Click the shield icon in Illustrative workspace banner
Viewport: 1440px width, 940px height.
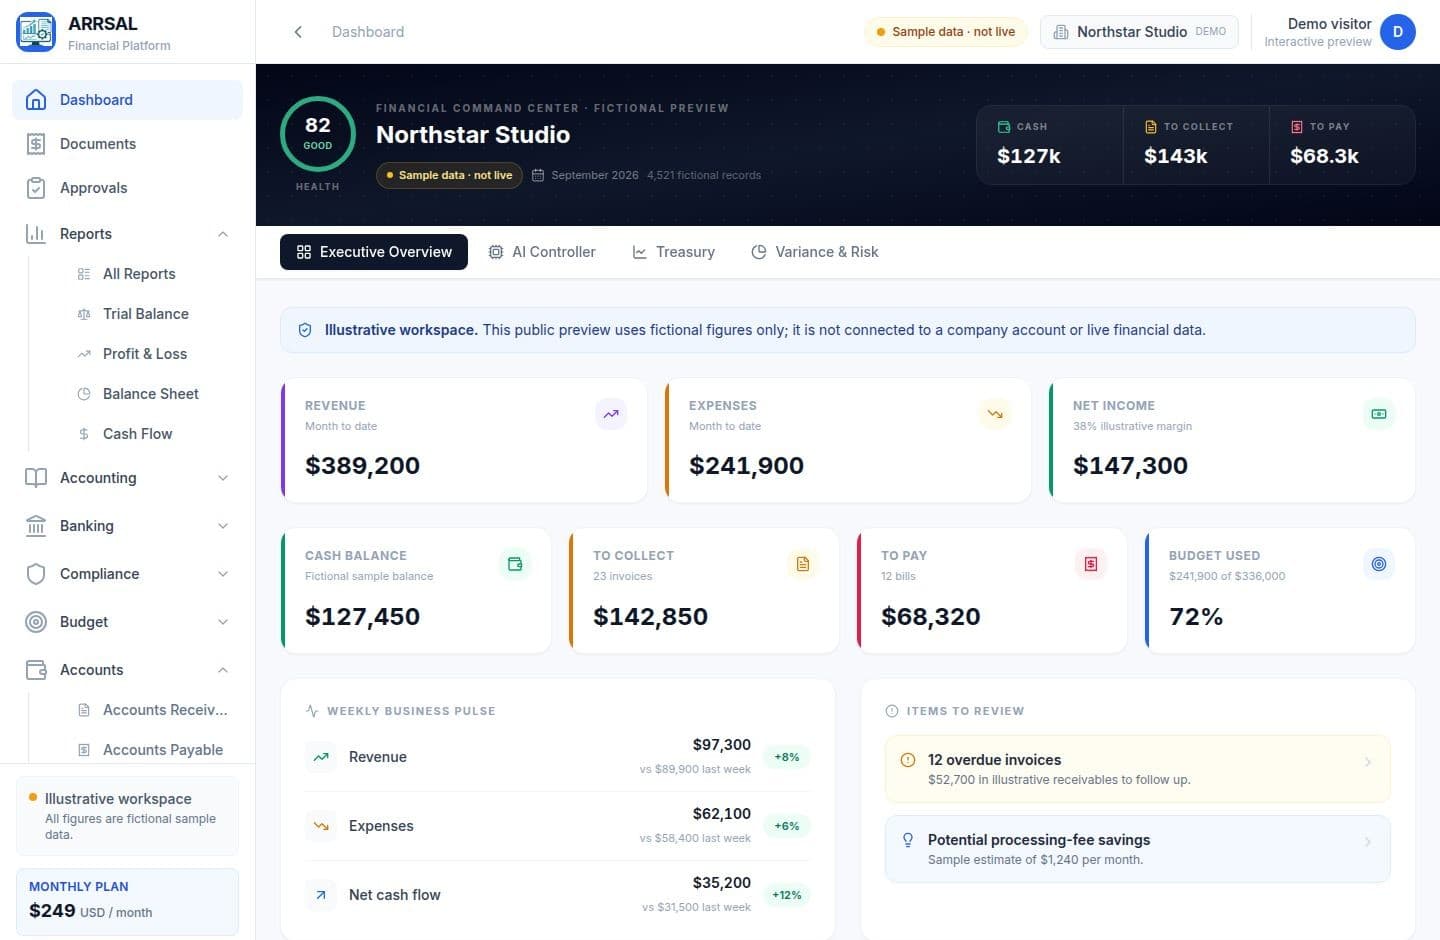[305, 330]
